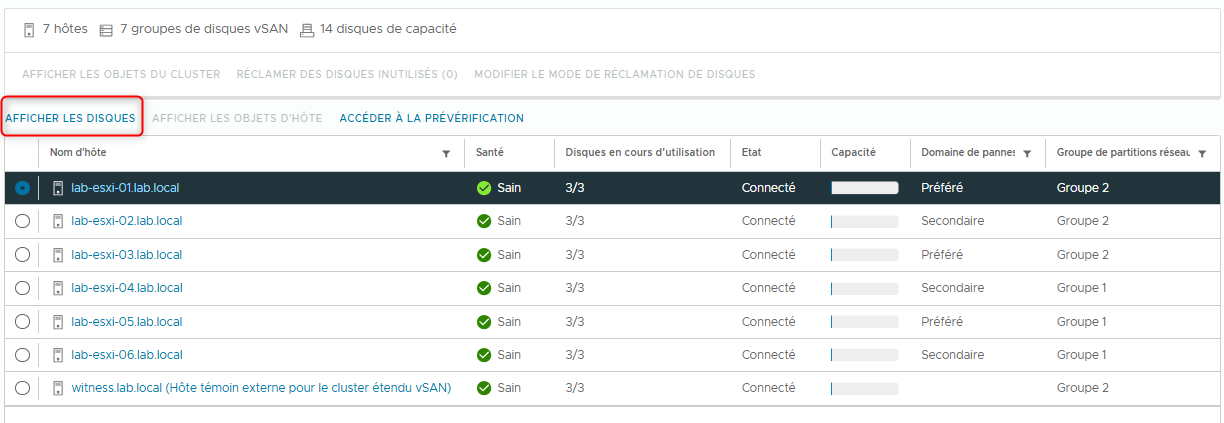Click 'Préféré' cell for lab-esxi-03
The height and width of the screenshot is (423, 1224).
click(942, 255)
